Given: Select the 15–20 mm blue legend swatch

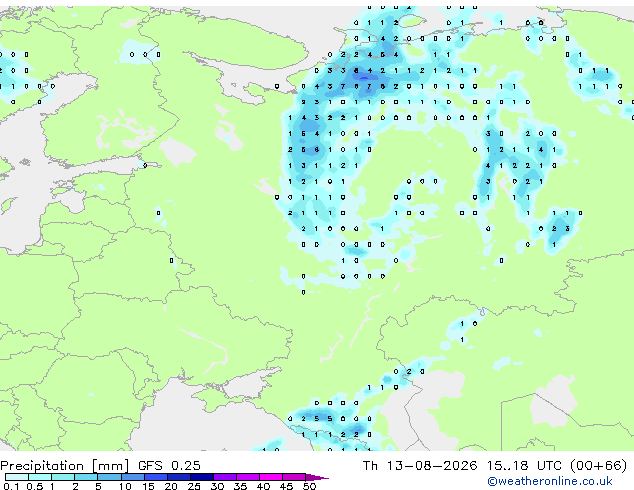Looking at the screenshot, I should coord(155,477).
